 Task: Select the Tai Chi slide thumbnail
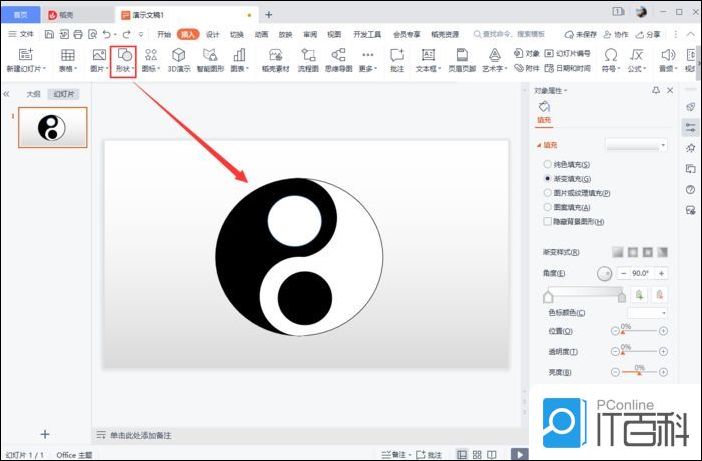52,127
